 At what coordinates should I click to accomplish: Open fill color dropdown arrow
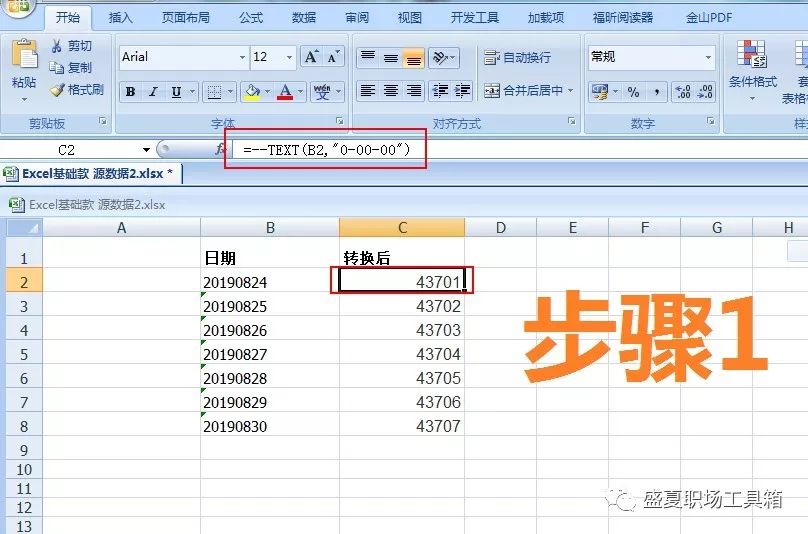point(267,92)
